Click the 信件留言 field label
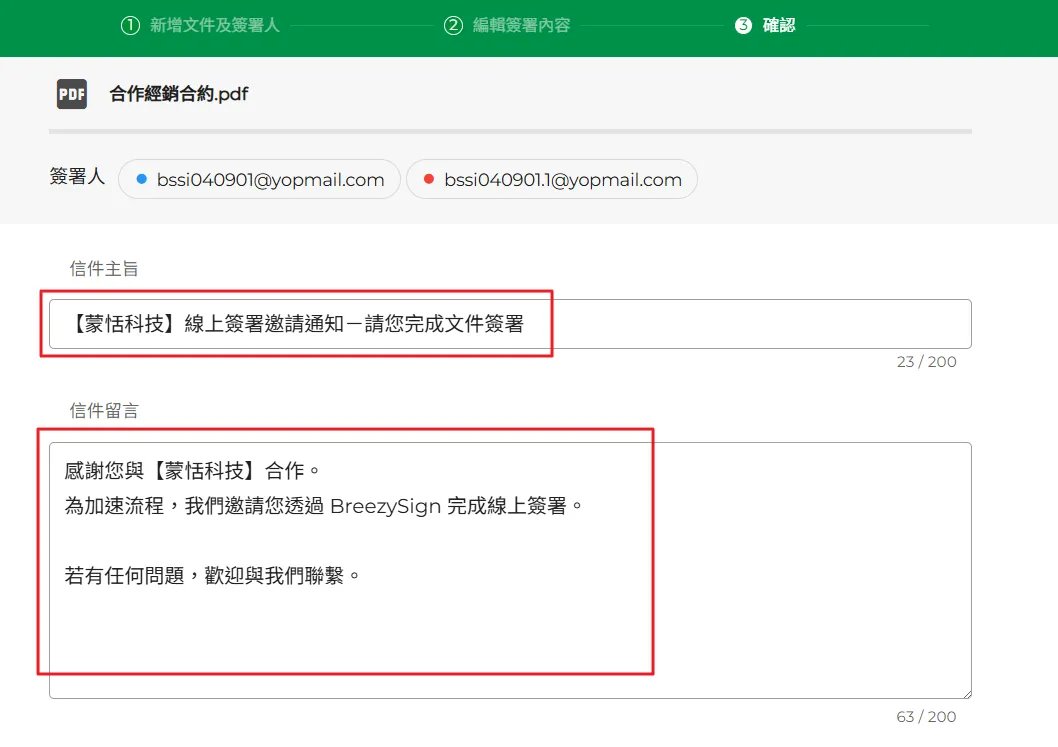 point(104,411)
